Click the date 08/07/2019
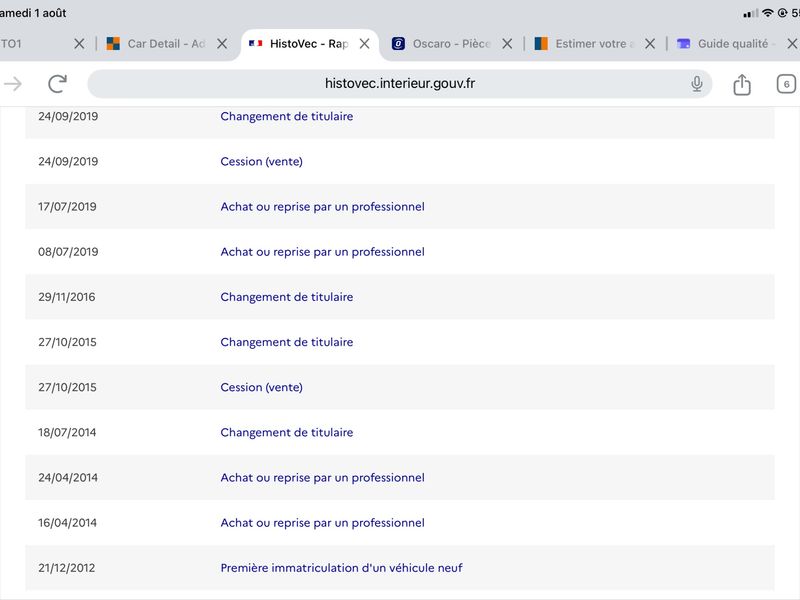 (x=68, y=252)
